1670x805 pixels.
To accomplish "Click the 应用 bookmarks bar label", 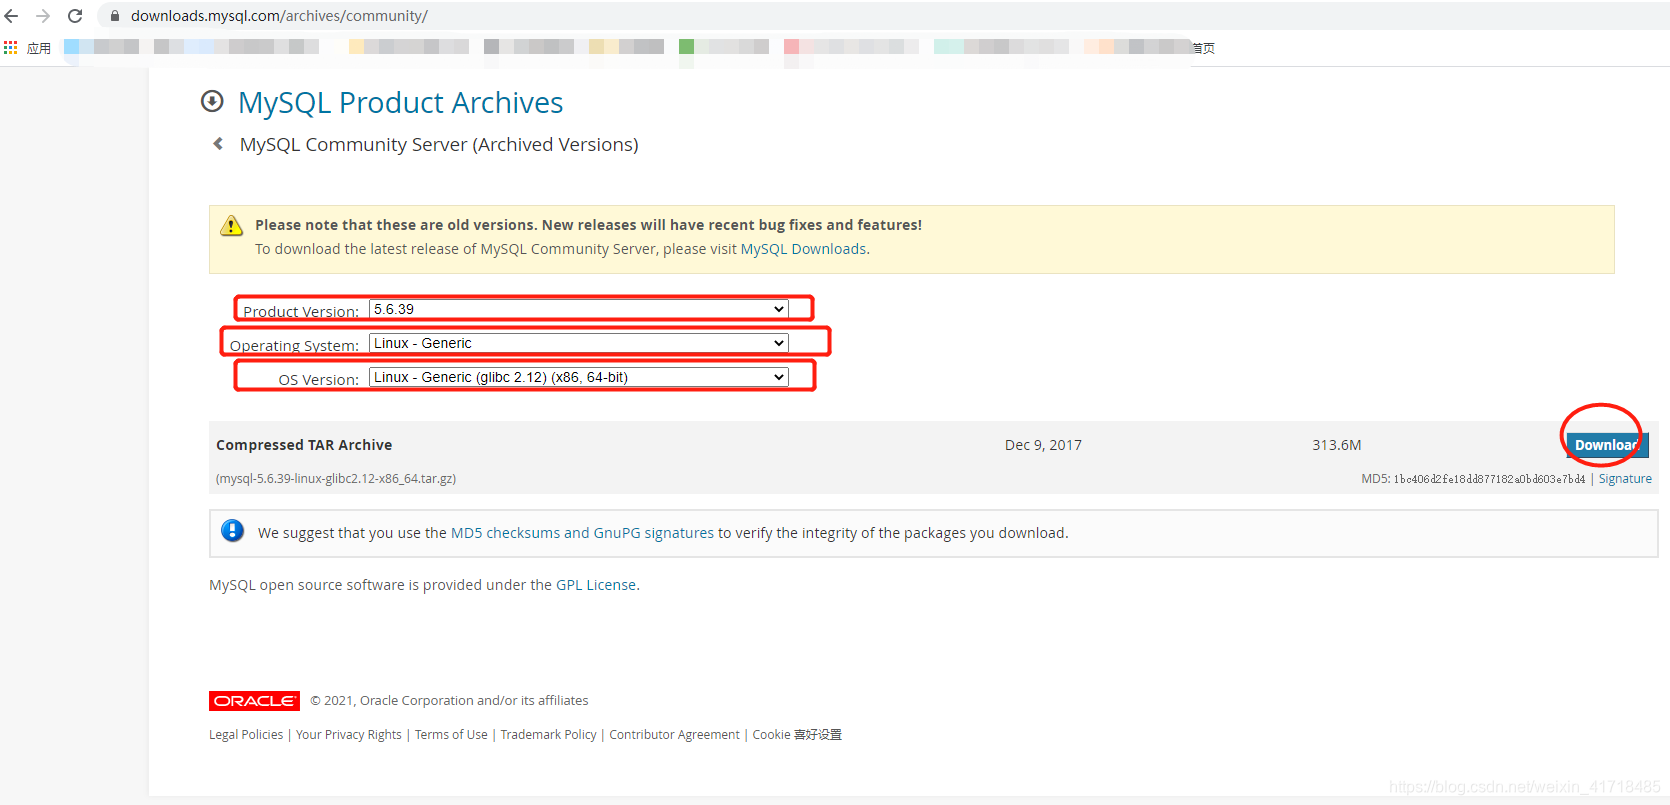I will 39,48.
